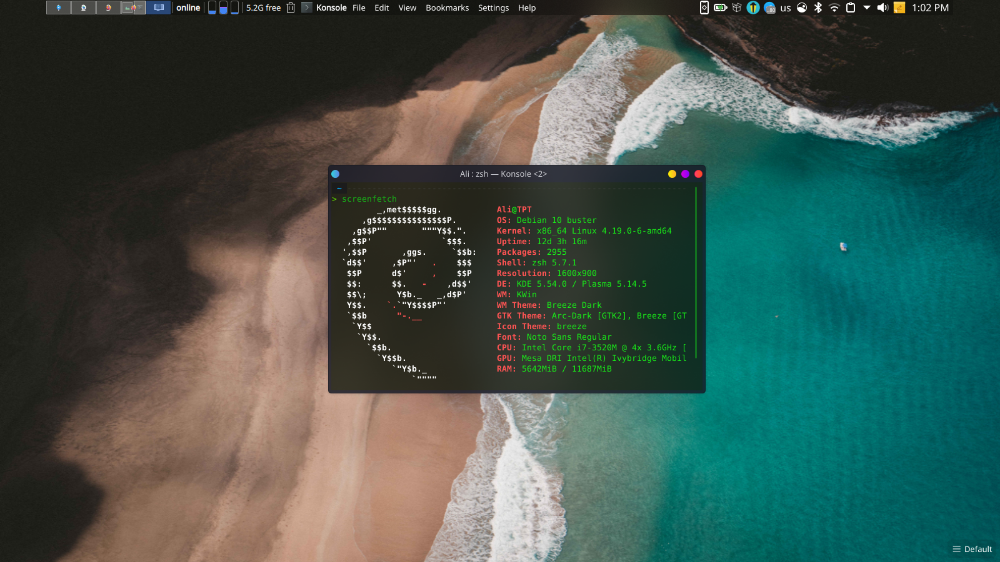The image size is (1000, 562).
Task: Click the trash icon in top panel
Action: pyautogui.click(x=291, y=8)
